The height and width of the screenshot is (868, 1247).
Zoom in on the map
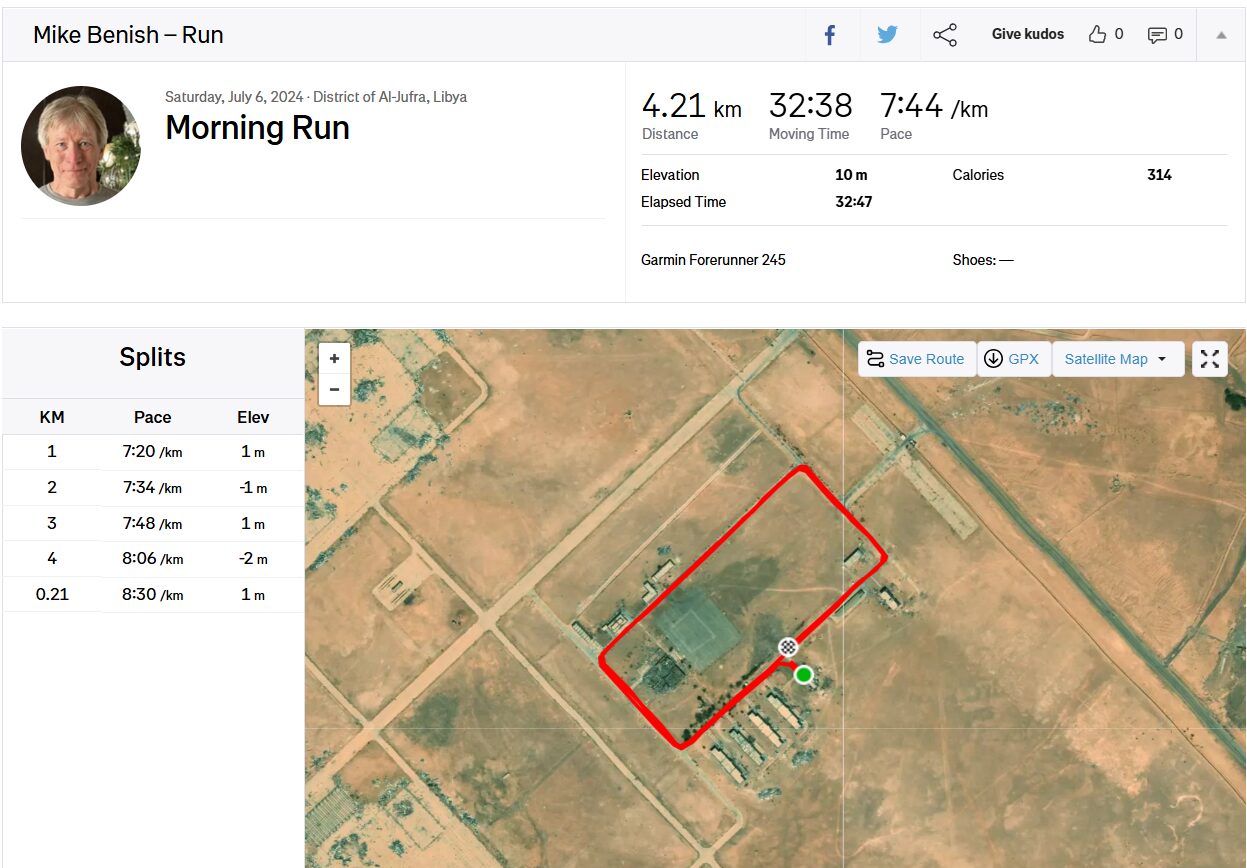click(334, 358)
